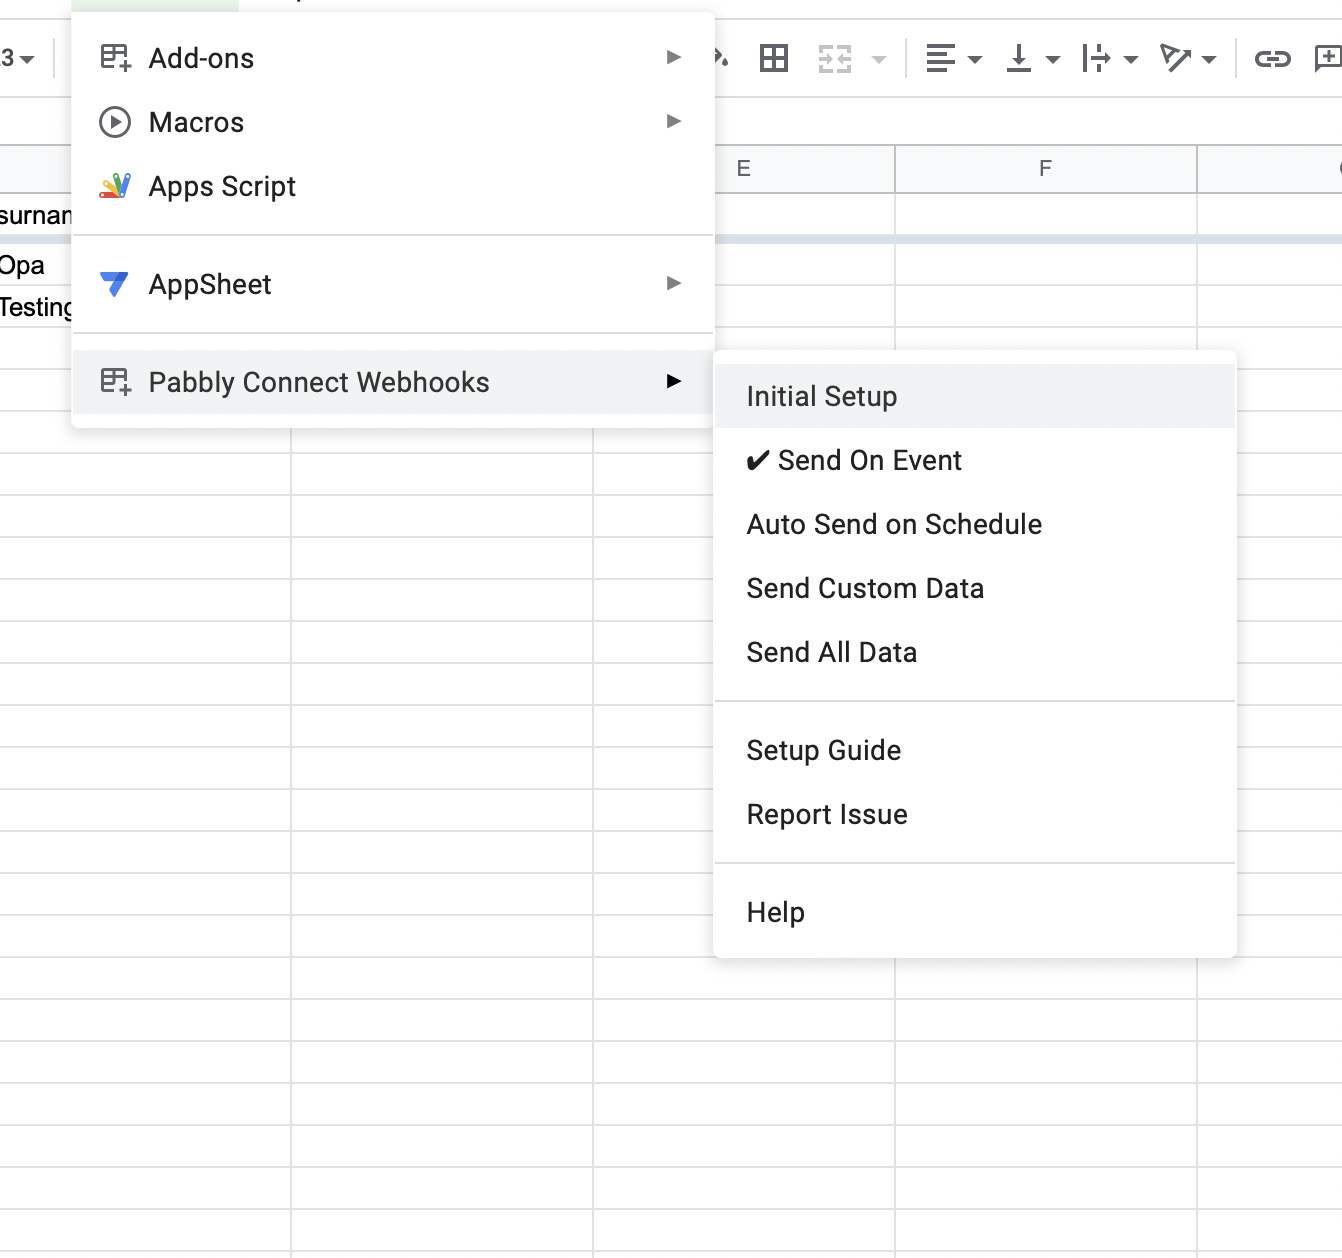The width and height of the screenshot is (1342, 1258).
Task: Select Auto Send on Schedule
Action: click(975, 524)
